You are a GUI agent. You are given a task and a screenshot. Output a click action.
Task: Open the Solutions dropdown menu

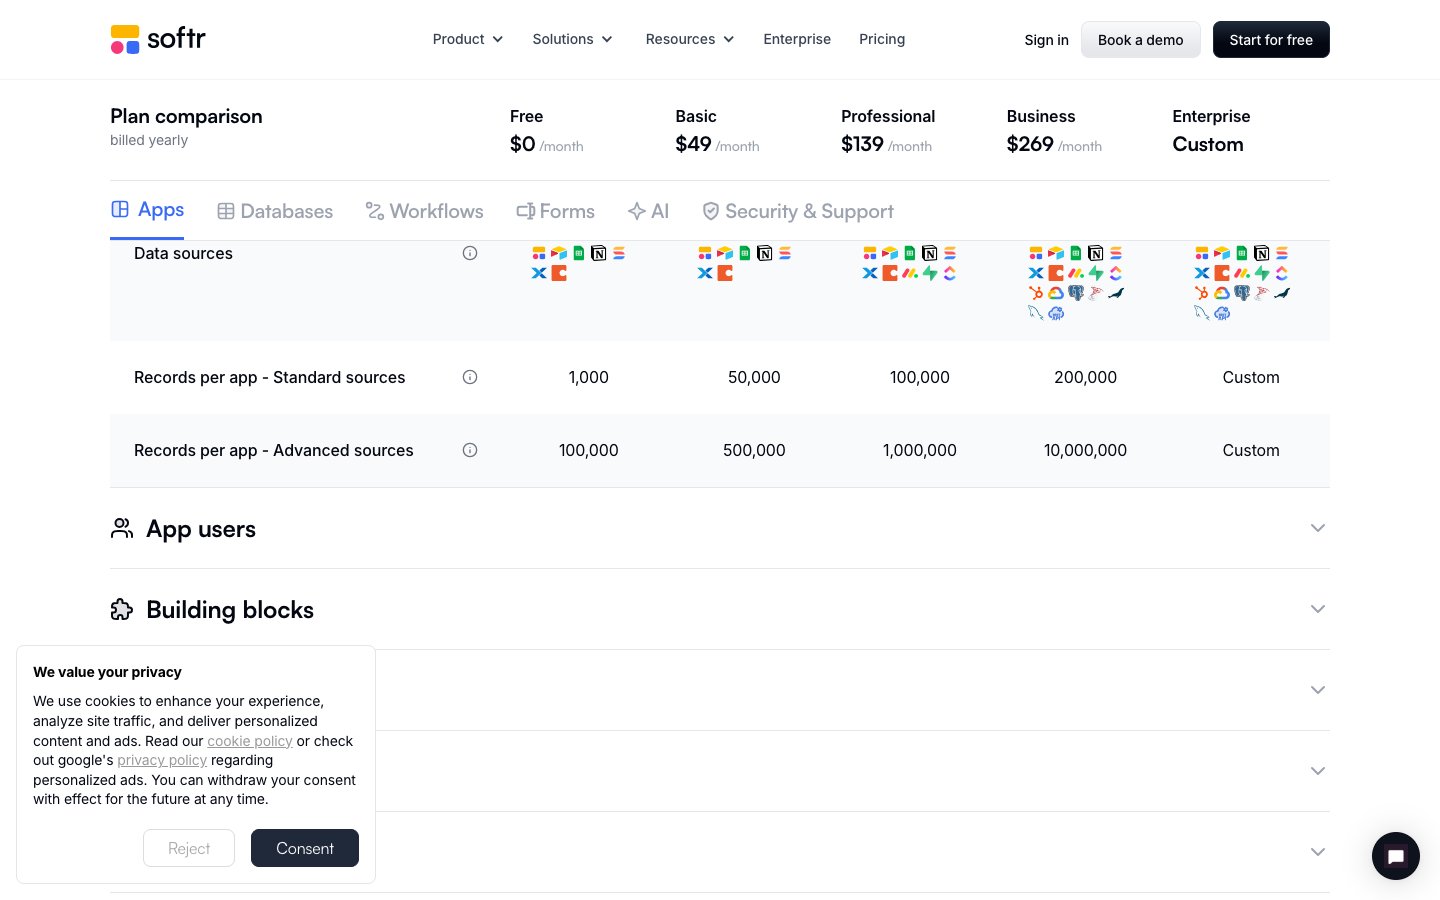click(572, 39)
